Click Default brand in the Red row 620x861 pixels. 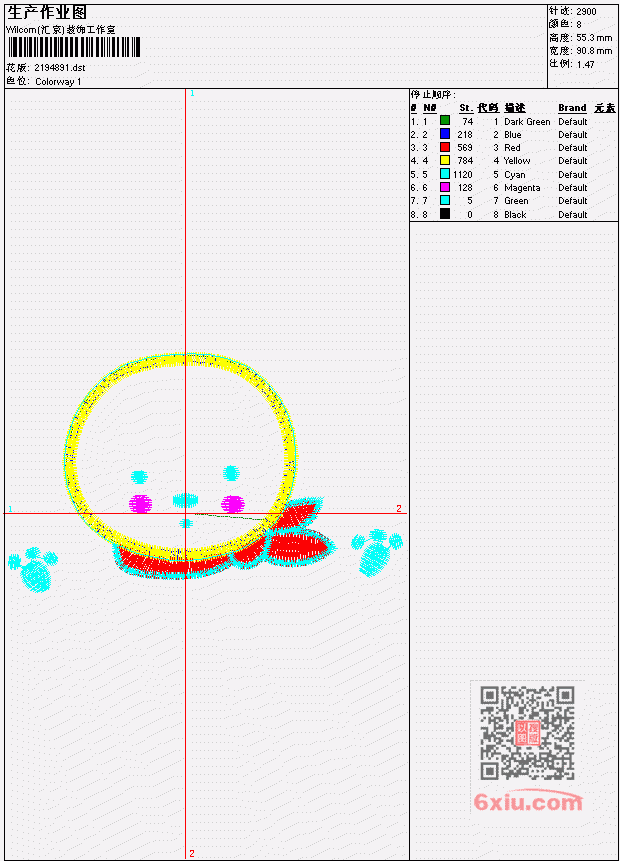click(x=573, y=148)
